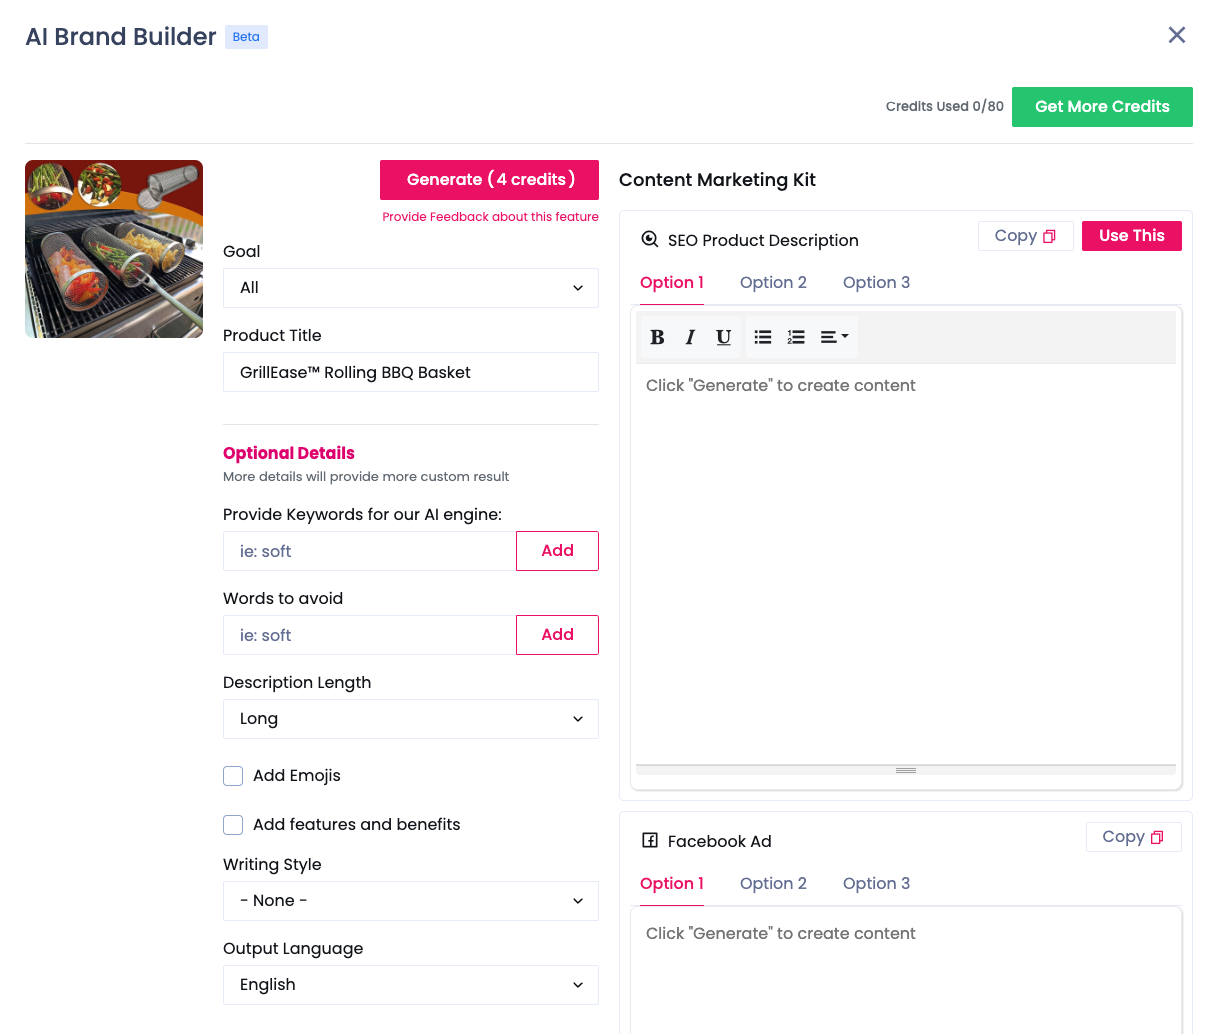Enable Add features and benefits

(x=233, y=824)
